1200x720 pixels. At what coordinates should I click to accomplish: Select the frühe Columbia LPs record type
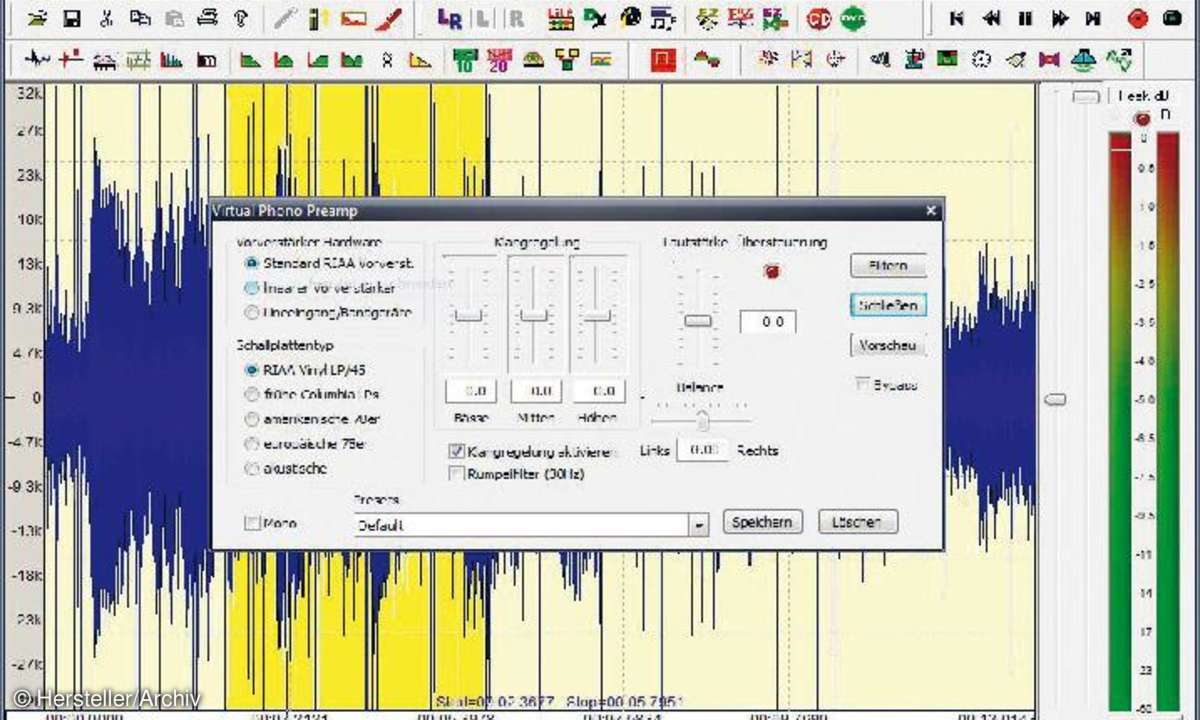pos(252,394)
